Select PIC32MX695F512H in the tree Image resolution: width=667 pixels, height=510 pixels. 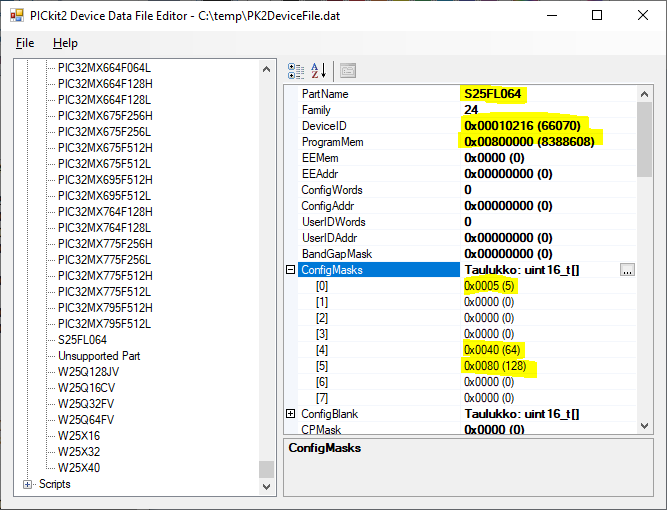[x=105, y=180]
